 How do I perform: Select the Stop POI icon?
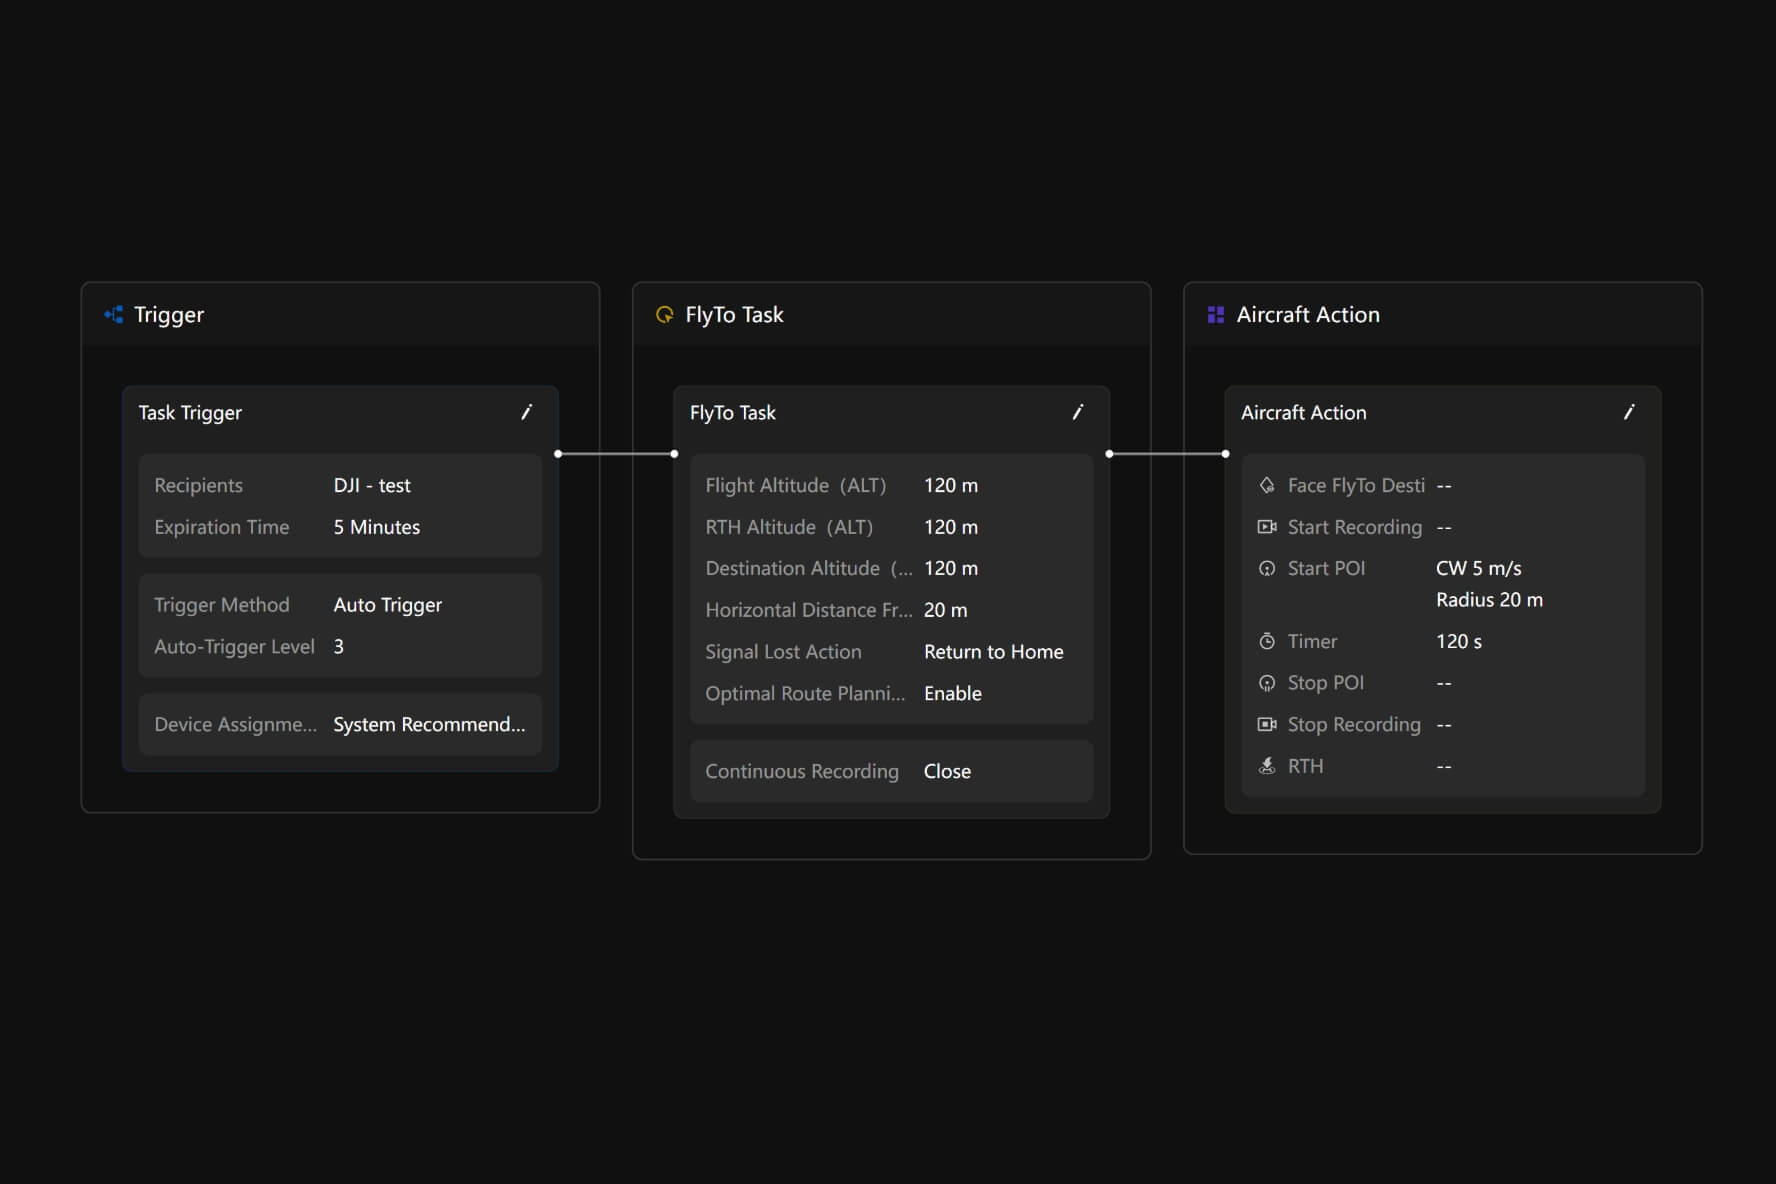1267,683
